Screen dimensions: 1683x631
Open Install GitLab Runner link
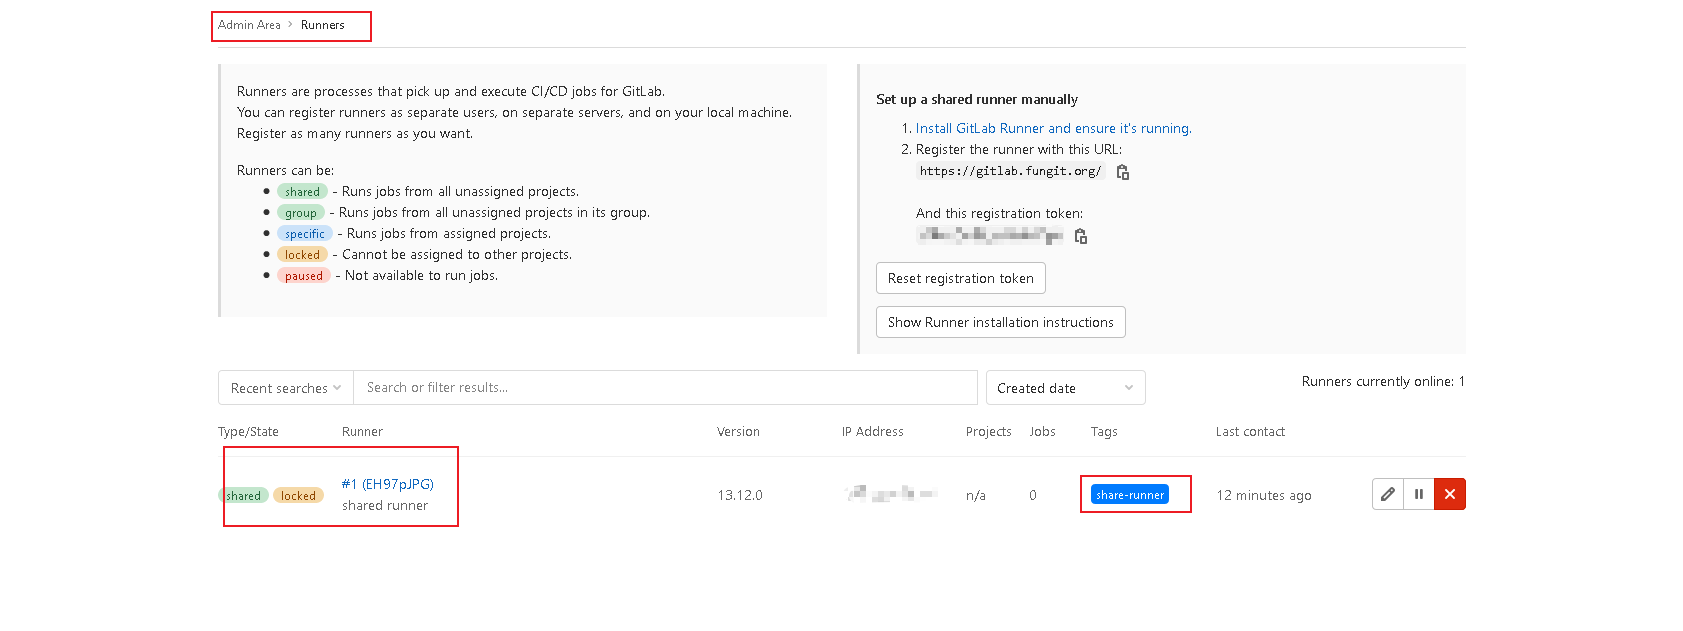(x=1053, y=128)
